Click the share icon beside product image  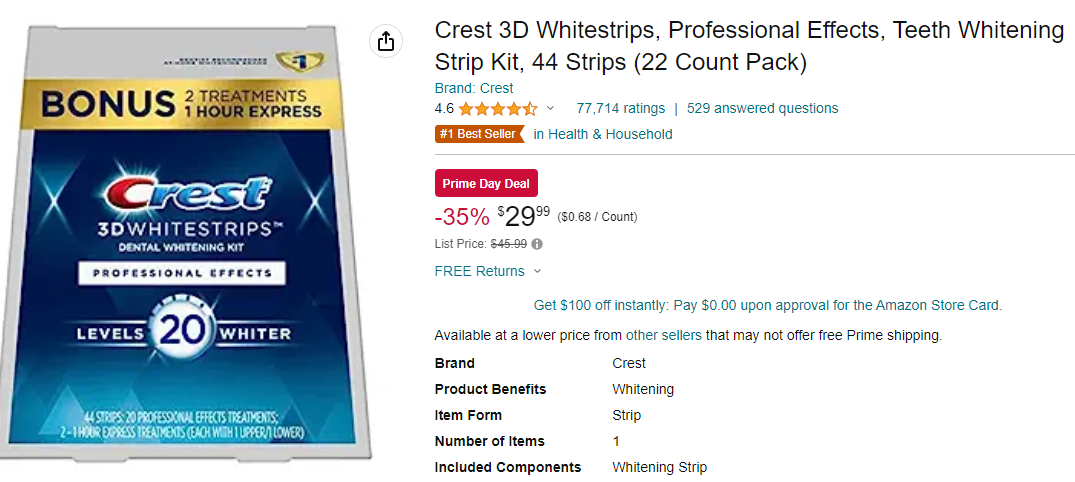point(386,41)
